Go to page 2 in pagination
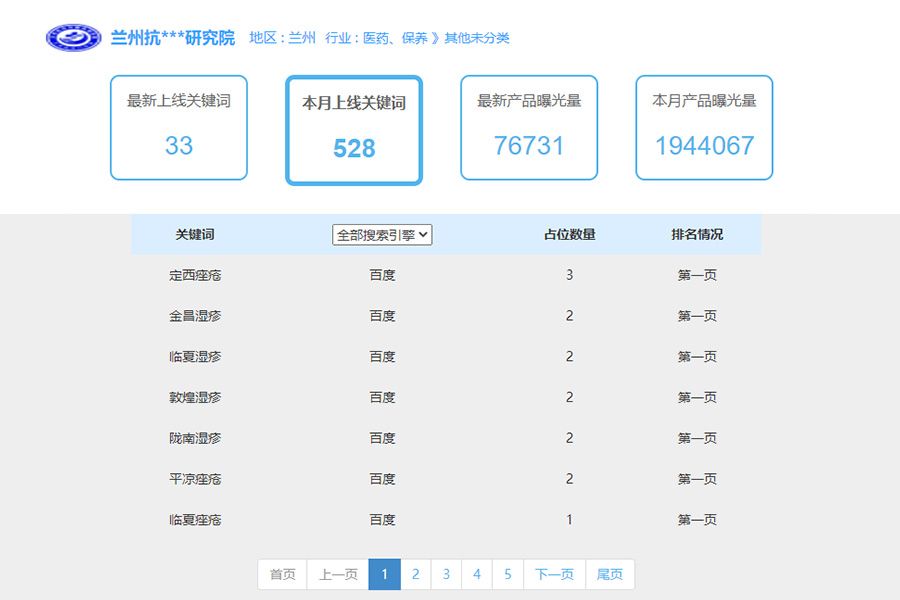Viewport: 900px width, 600px height. [416, 574]
